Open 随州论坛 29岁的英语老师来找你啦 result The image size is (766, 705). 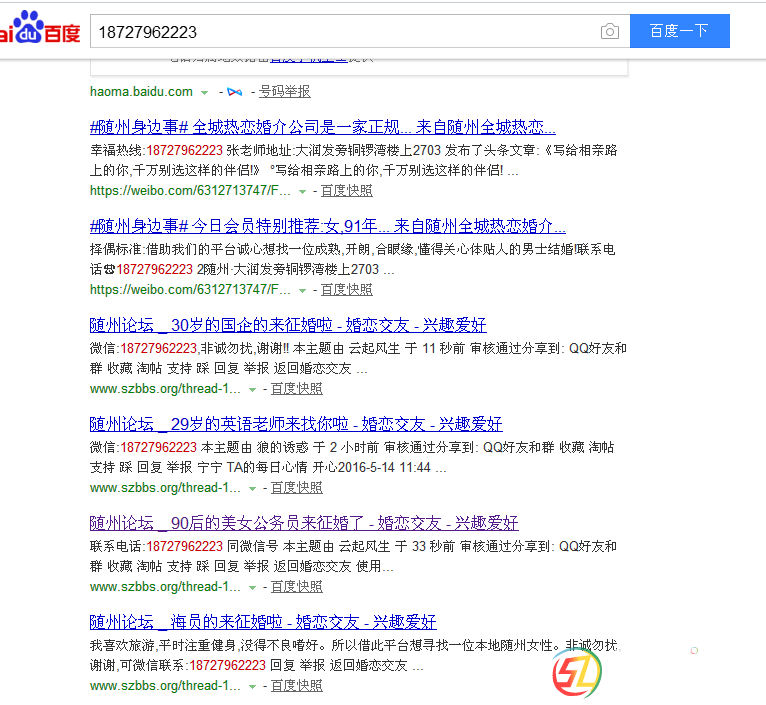tap(295, 424)
